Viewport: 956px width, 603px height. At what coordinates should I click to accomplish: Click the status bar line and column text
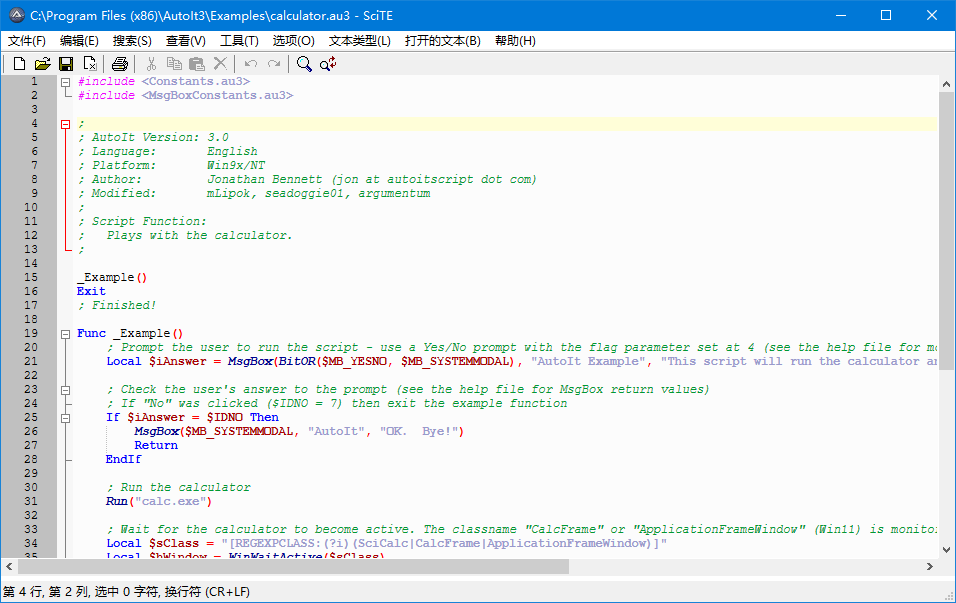pyautogui.click(x=127, y=591)
